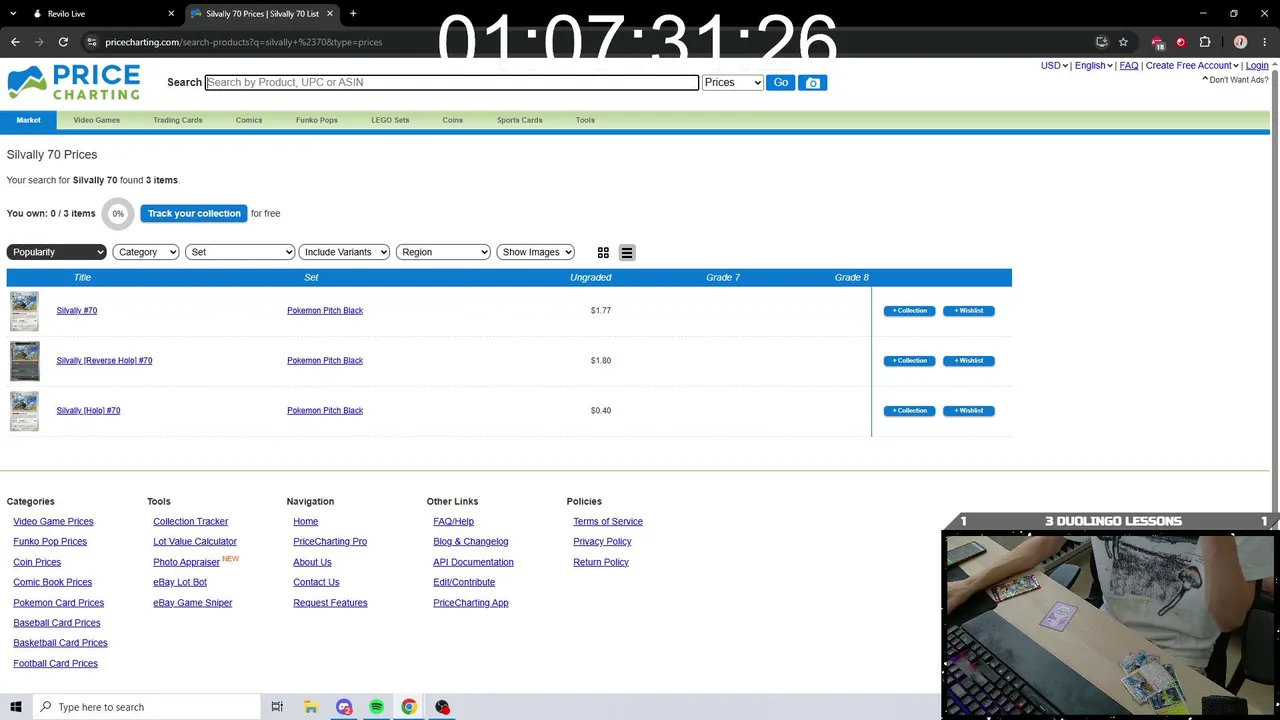Open Task View on the taskbar
The width and height of the screenshot is (1280, 720).
277,707
